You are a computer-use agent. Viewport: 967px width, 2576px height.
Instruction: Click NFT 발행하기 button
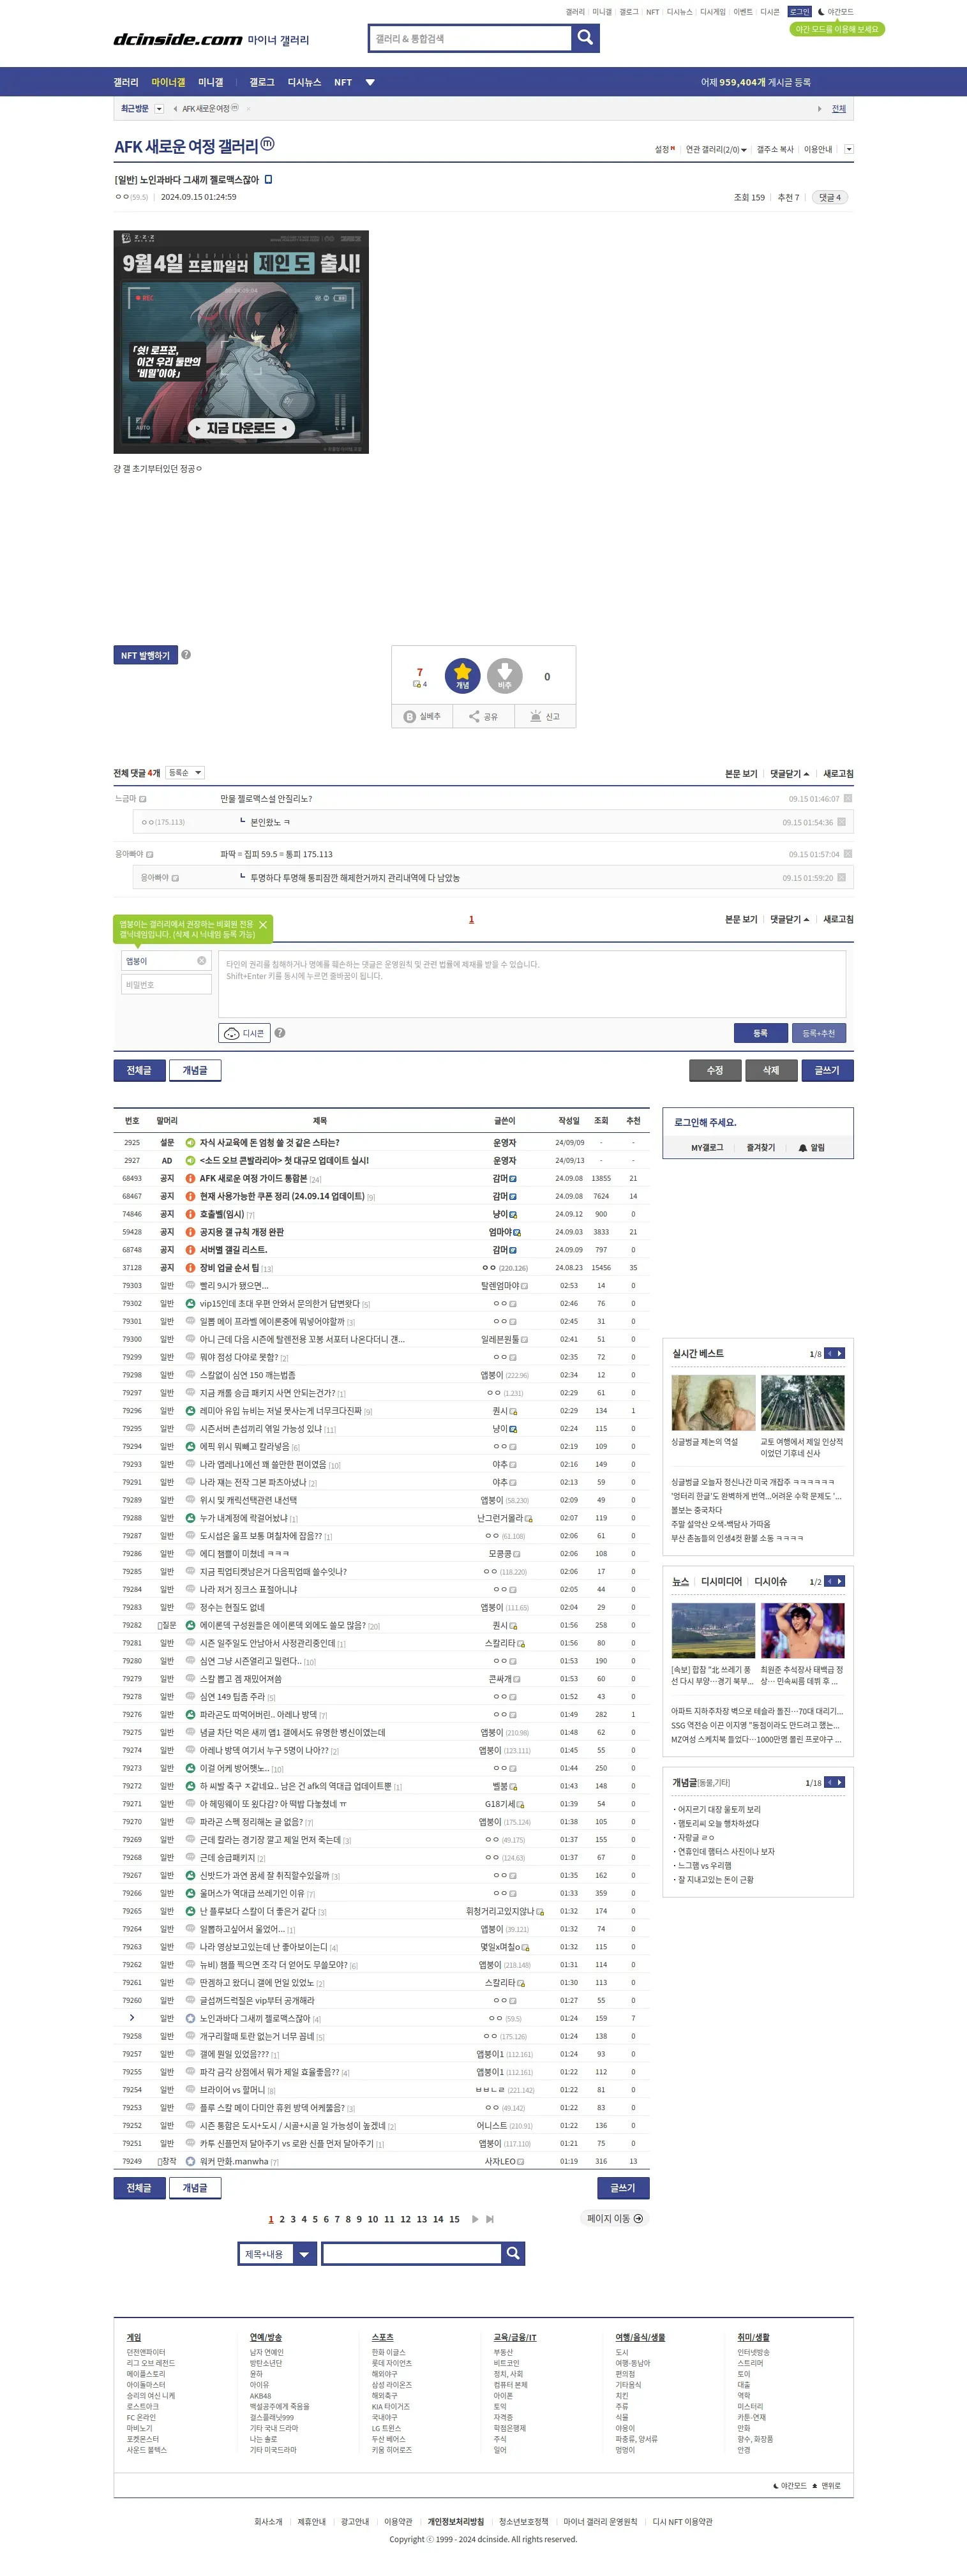pyautogui.click(x=145, y=655)
